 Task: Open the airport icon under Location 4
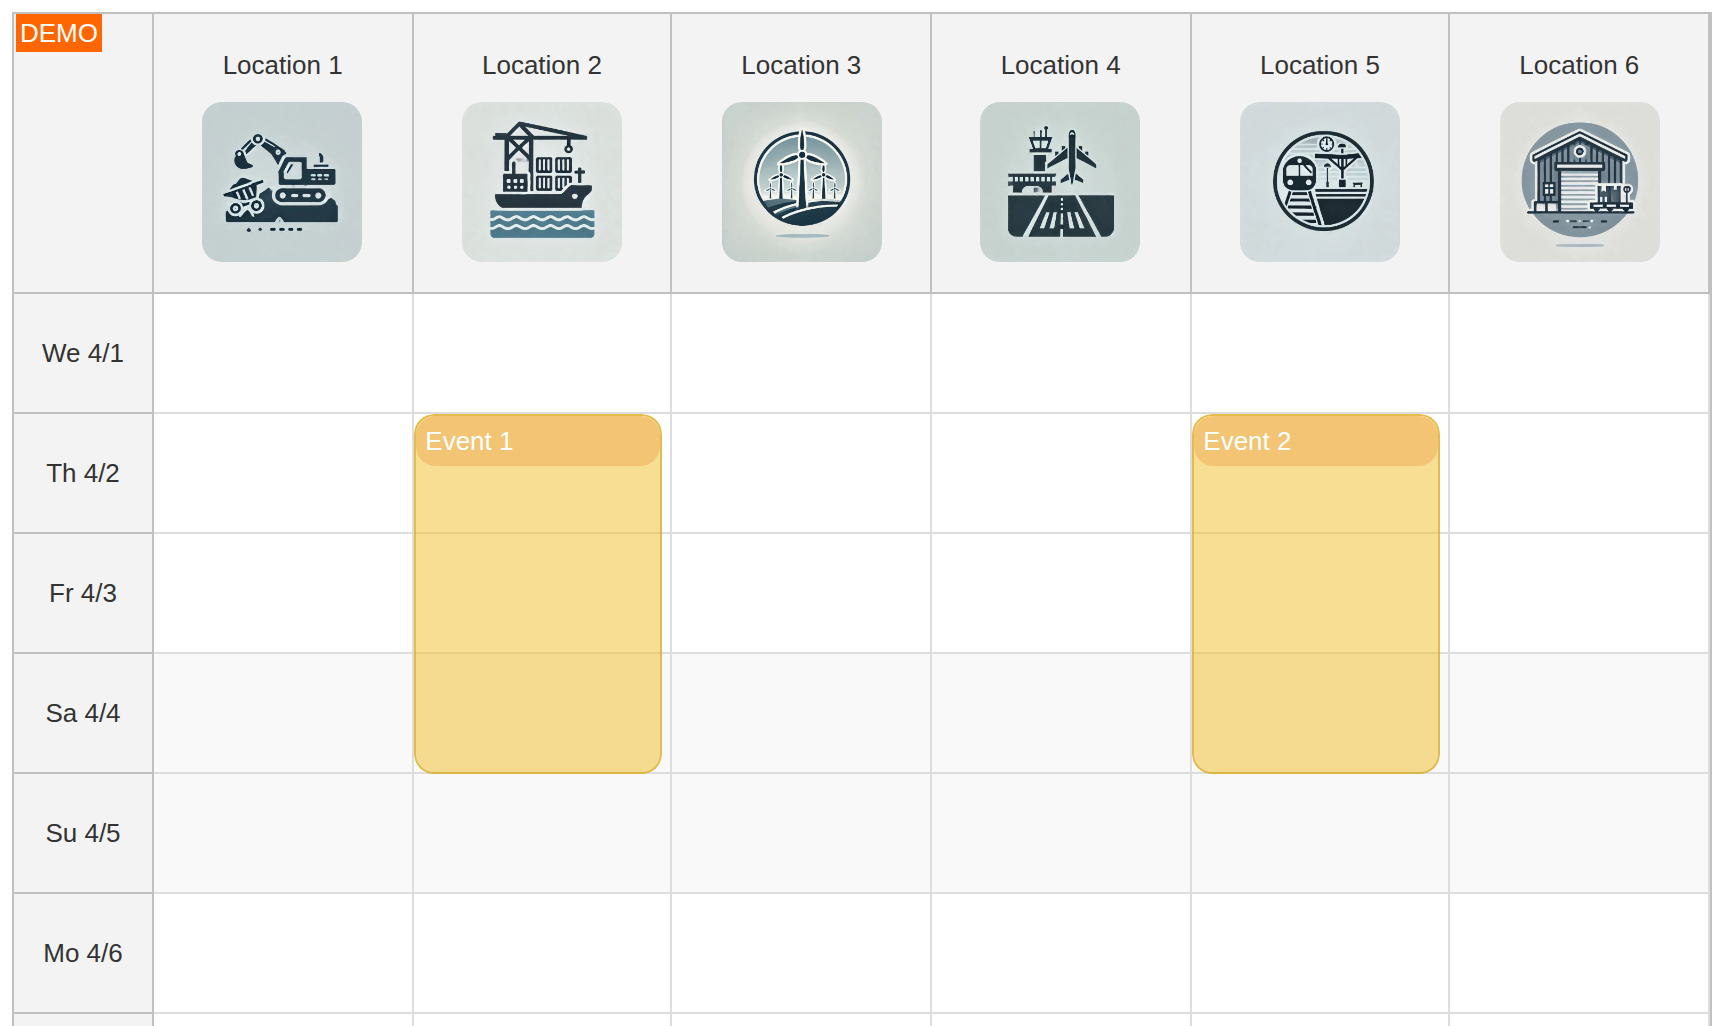[x=1060, y=182]
